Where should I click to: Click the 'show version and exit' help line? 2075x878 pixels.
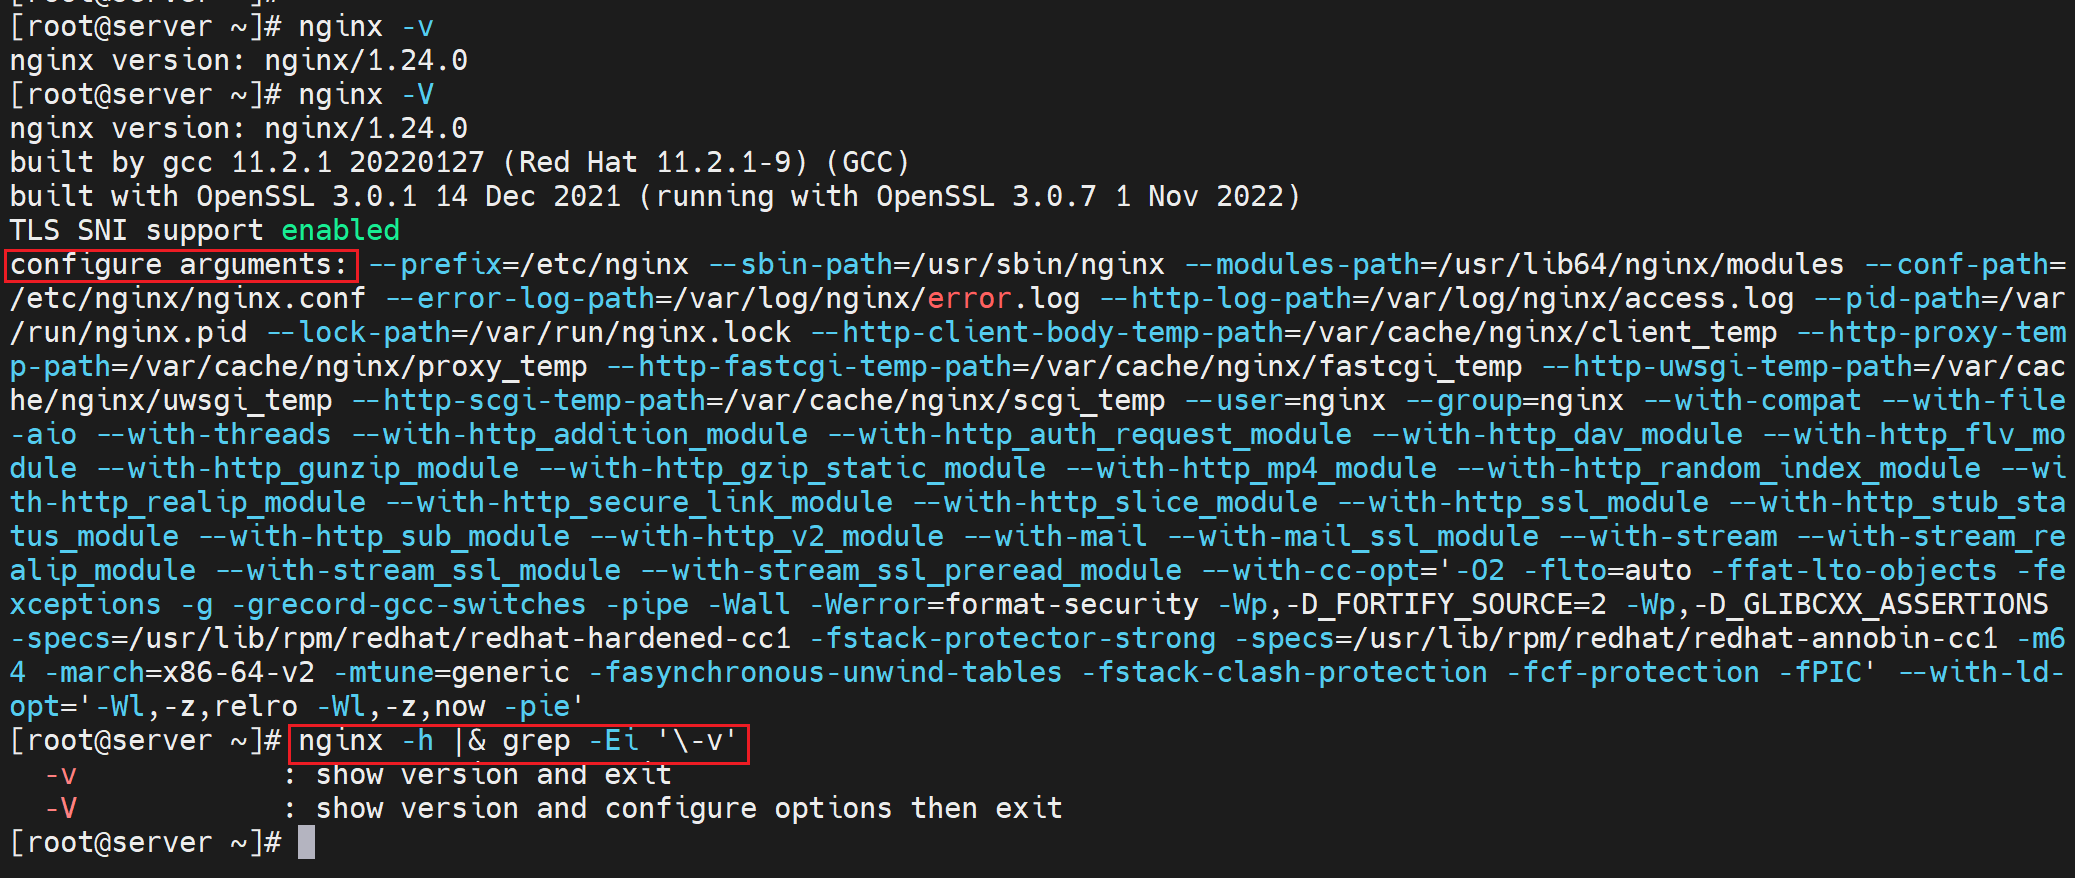pos(494,775)
